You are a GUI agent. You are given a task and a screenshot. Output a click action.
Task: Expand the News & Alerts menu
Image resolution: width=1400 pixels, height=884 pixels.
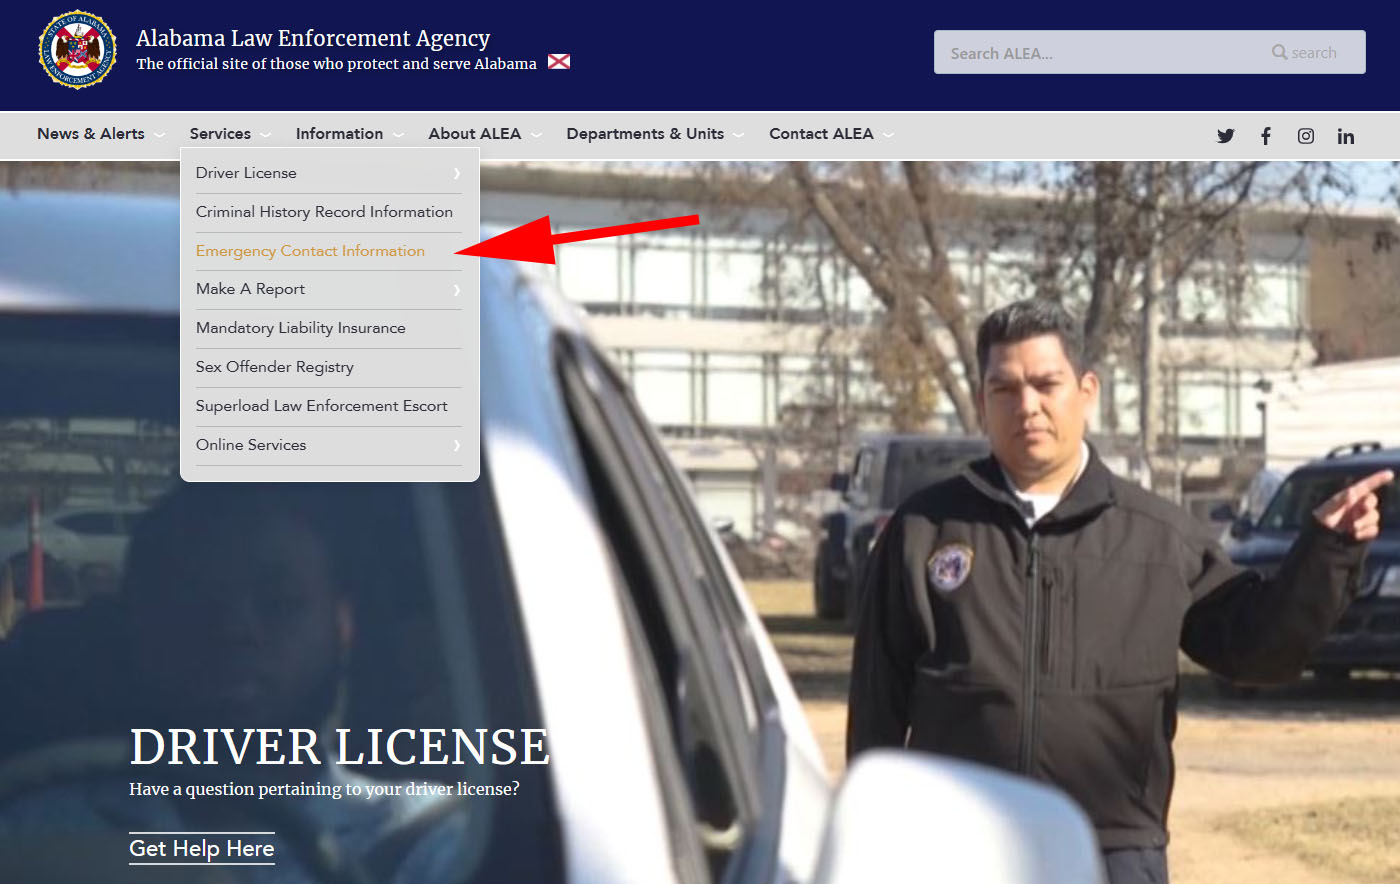coord(91,134)
